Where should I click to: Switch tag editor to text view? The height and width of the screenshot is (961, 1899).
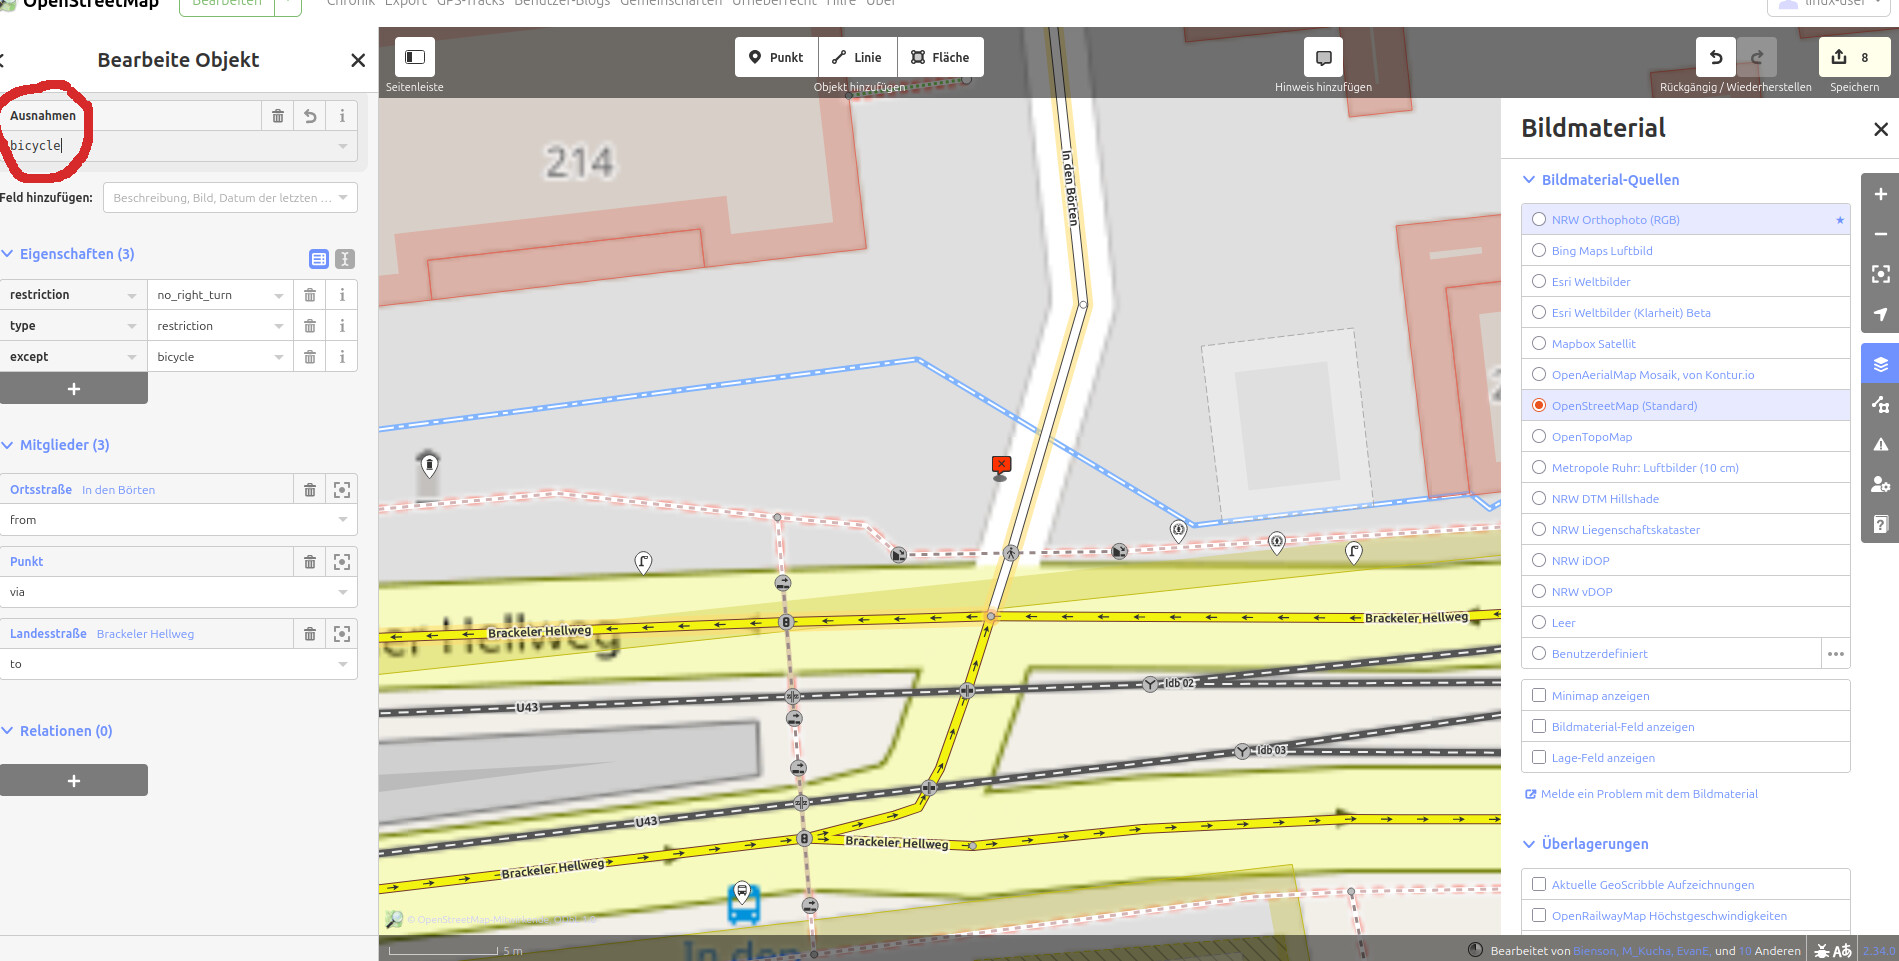(x=345, y=259)
